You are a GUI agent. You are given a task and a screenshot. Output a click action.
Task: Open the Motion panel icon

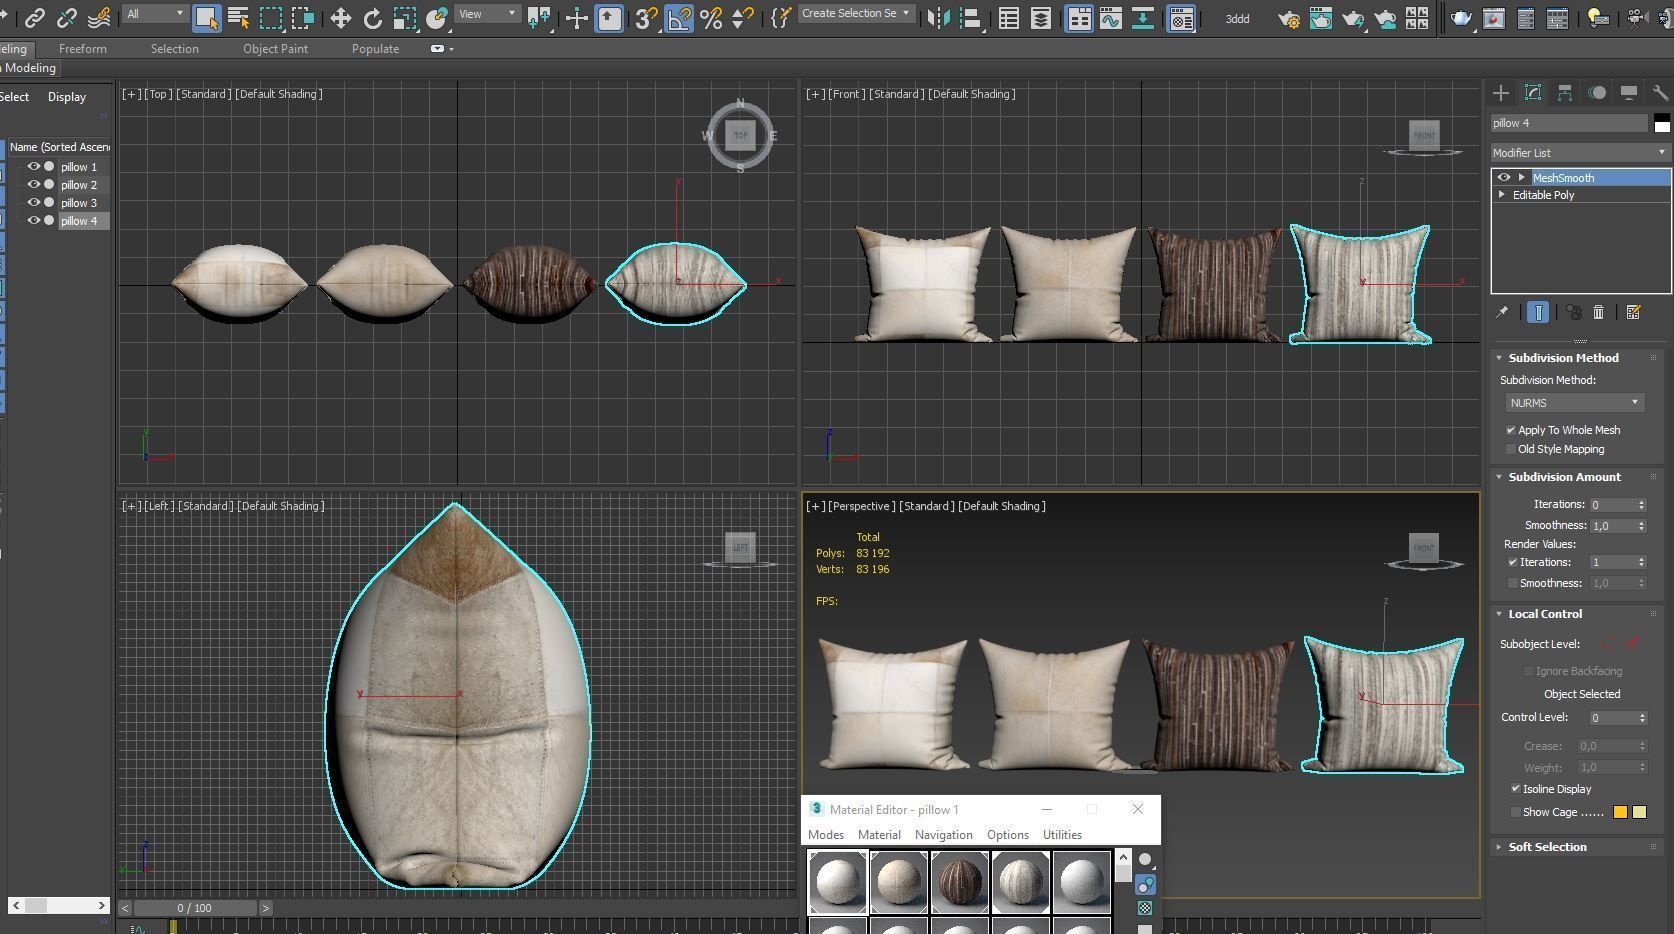click(x=1597, y=93)
